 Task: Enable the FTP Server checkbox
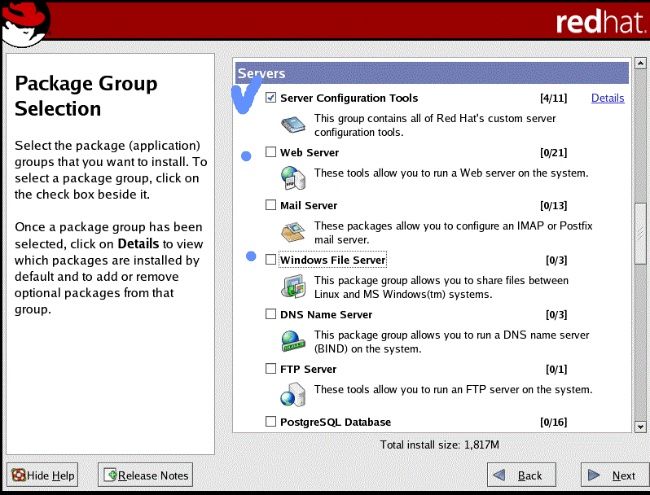point(271,369)
